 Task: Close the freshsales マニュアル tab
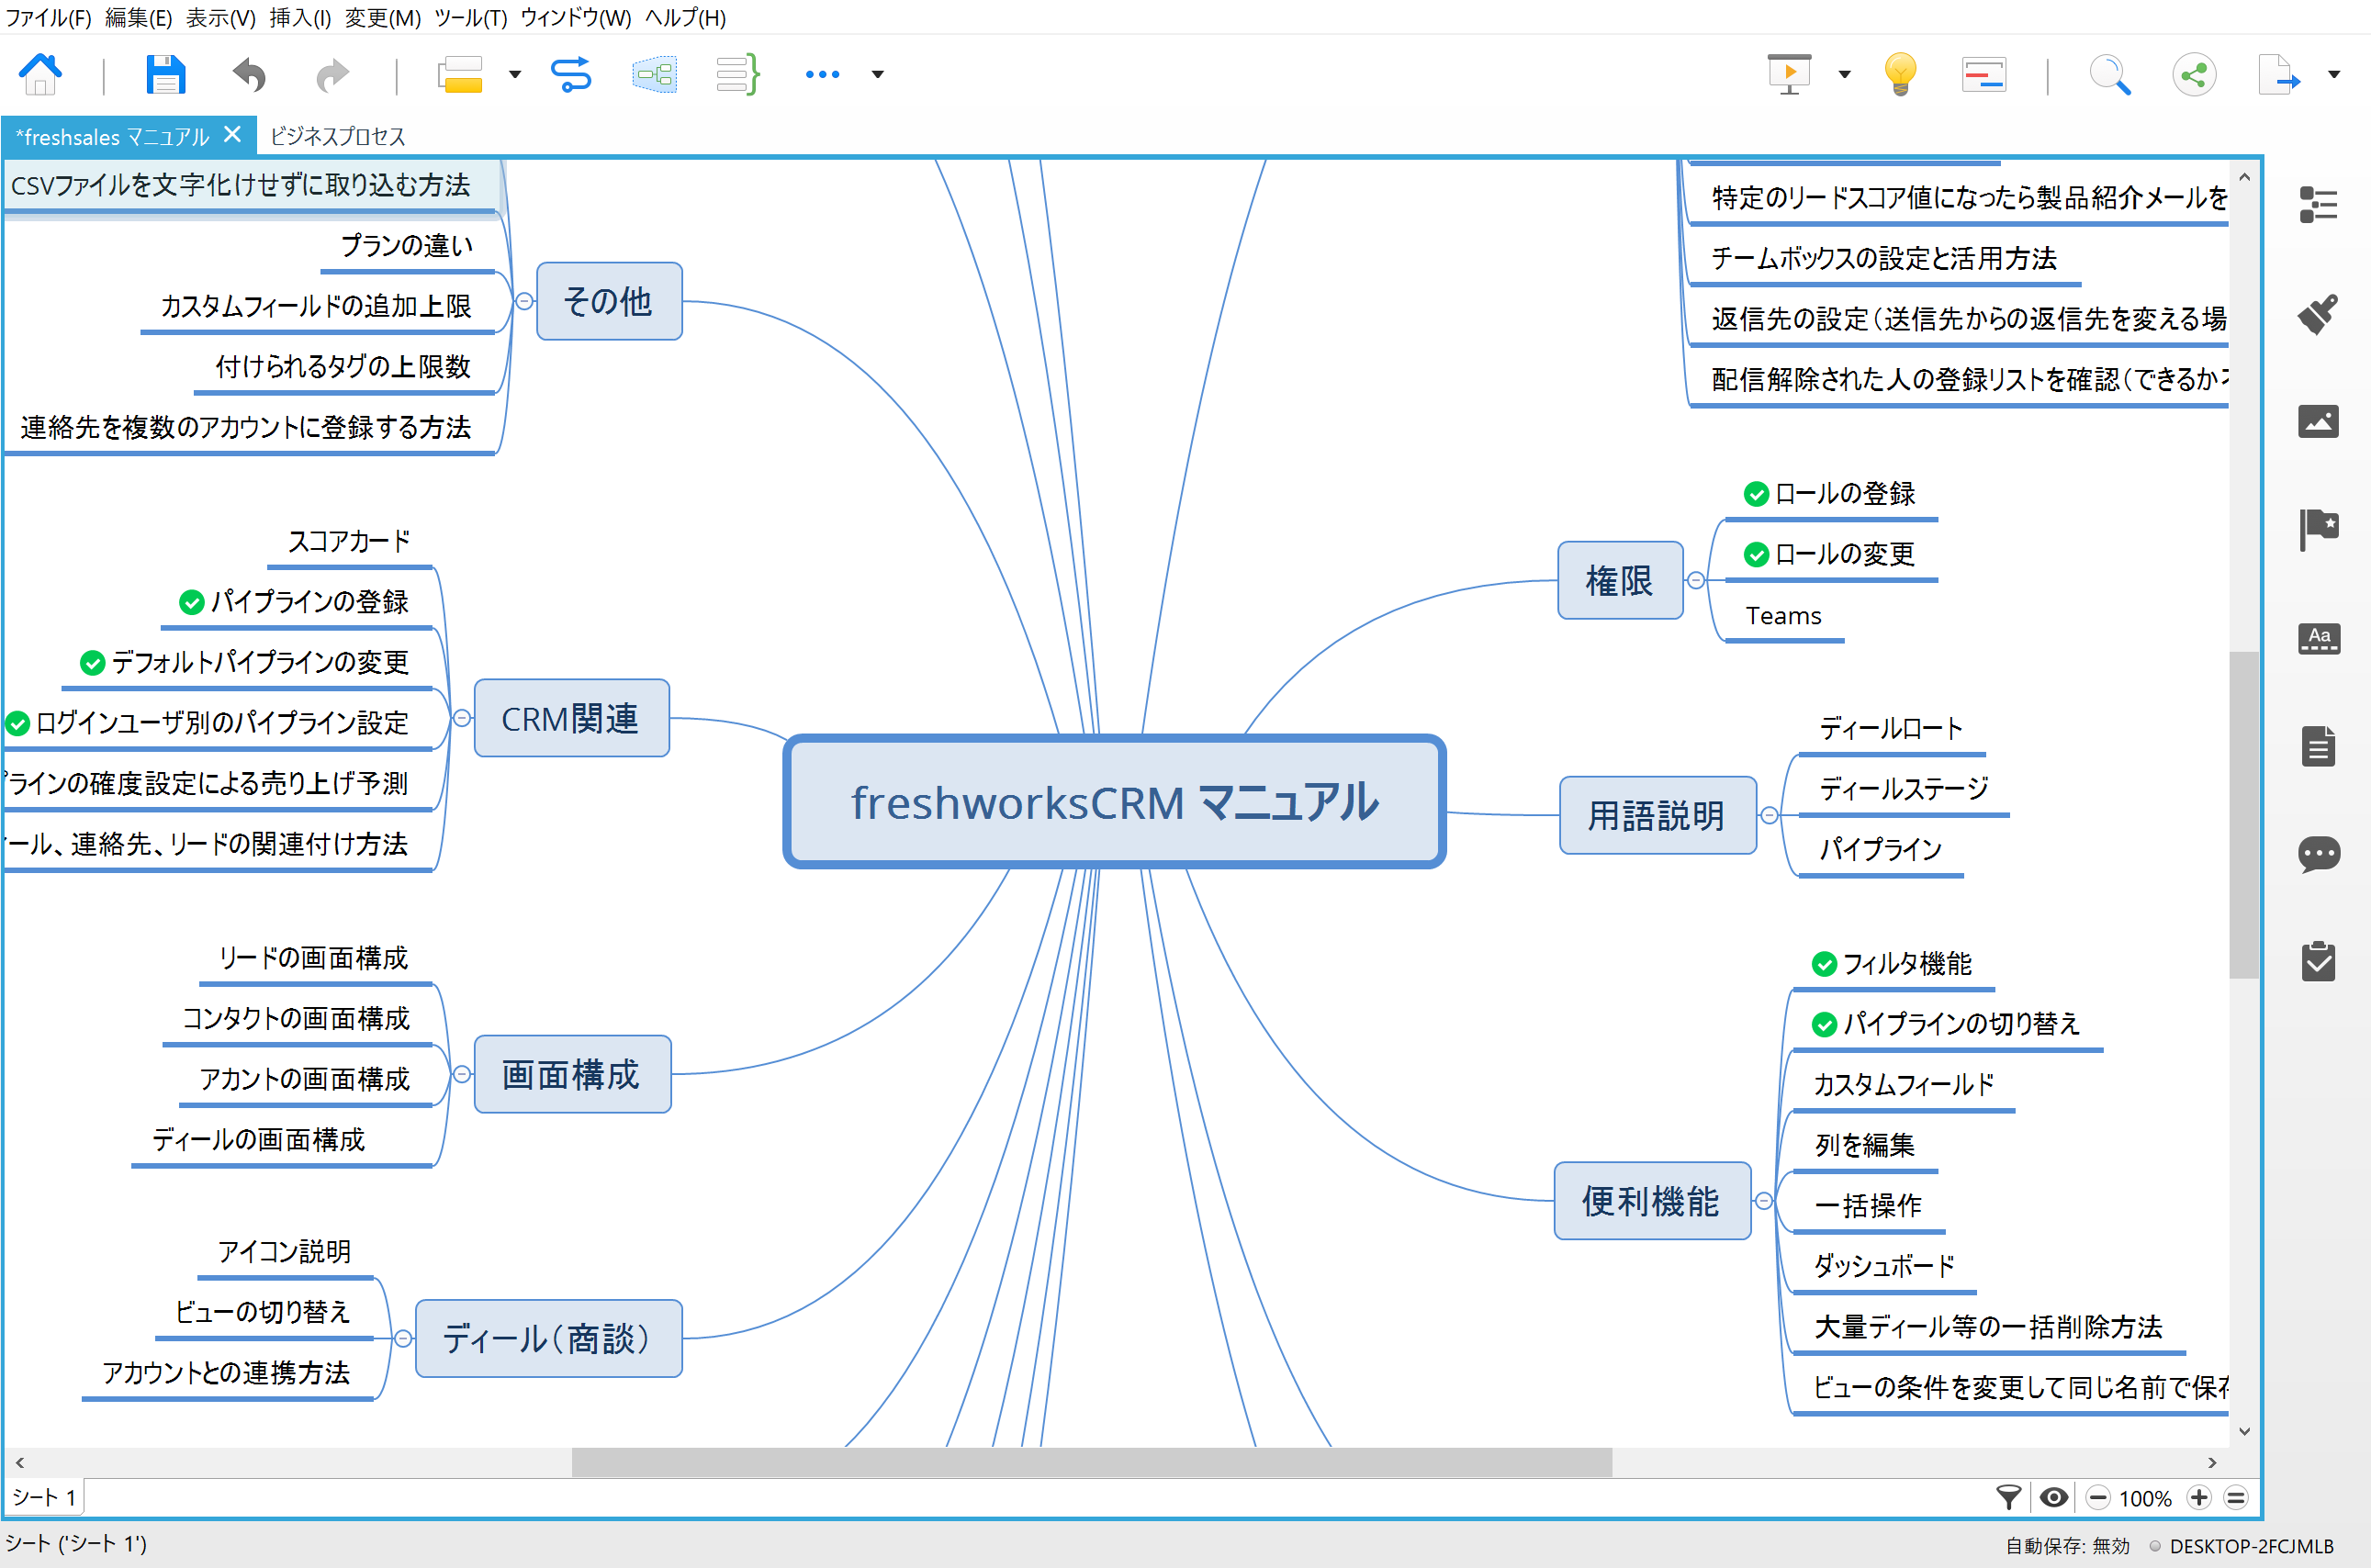(x=232, y=134)
